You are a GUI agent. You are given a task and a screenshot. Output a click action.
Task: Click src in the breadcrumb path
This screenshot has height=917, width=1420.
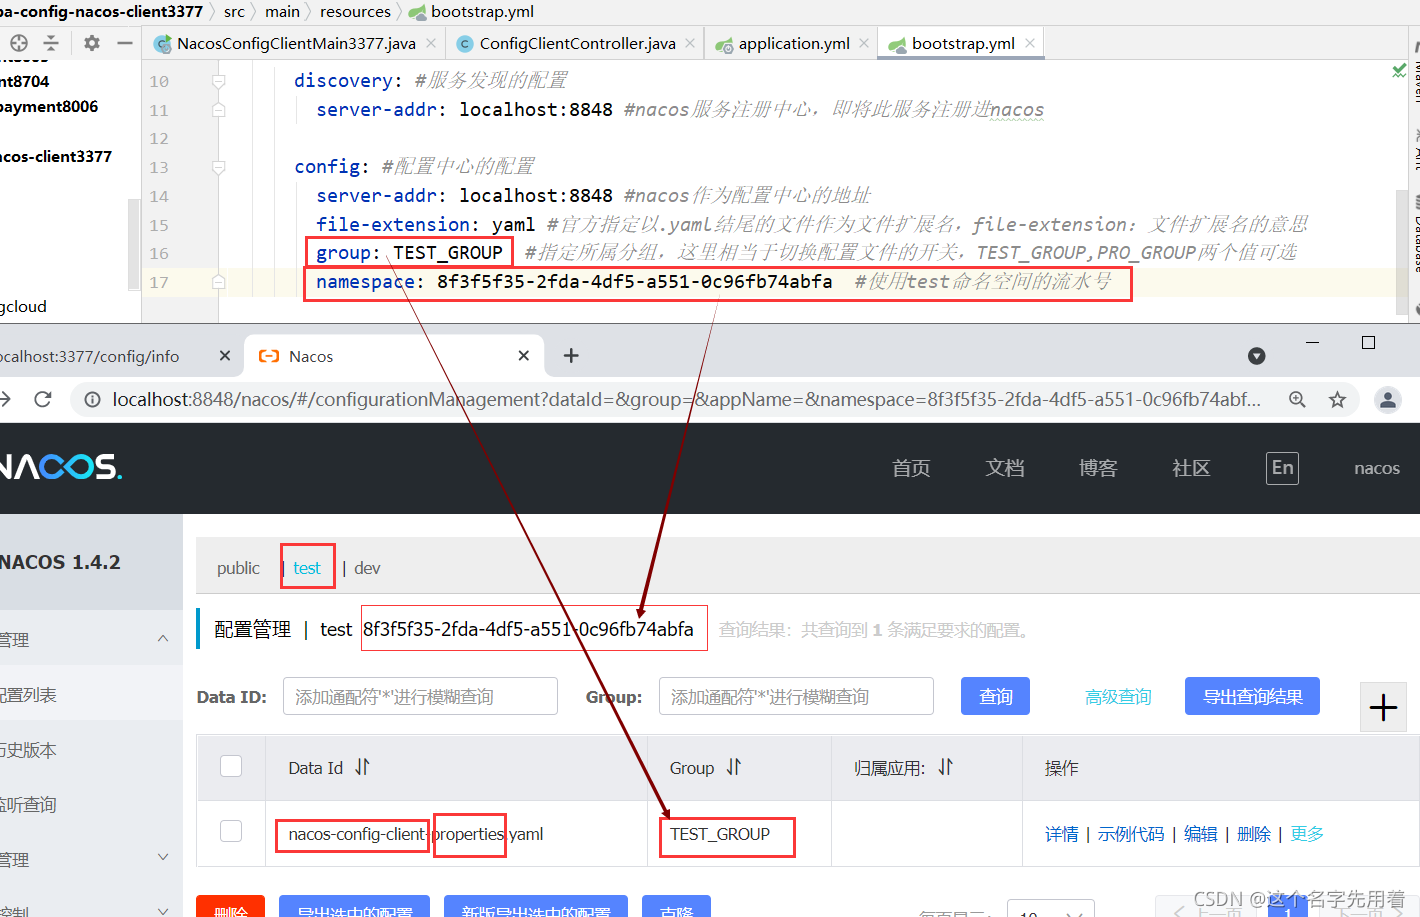234,11
